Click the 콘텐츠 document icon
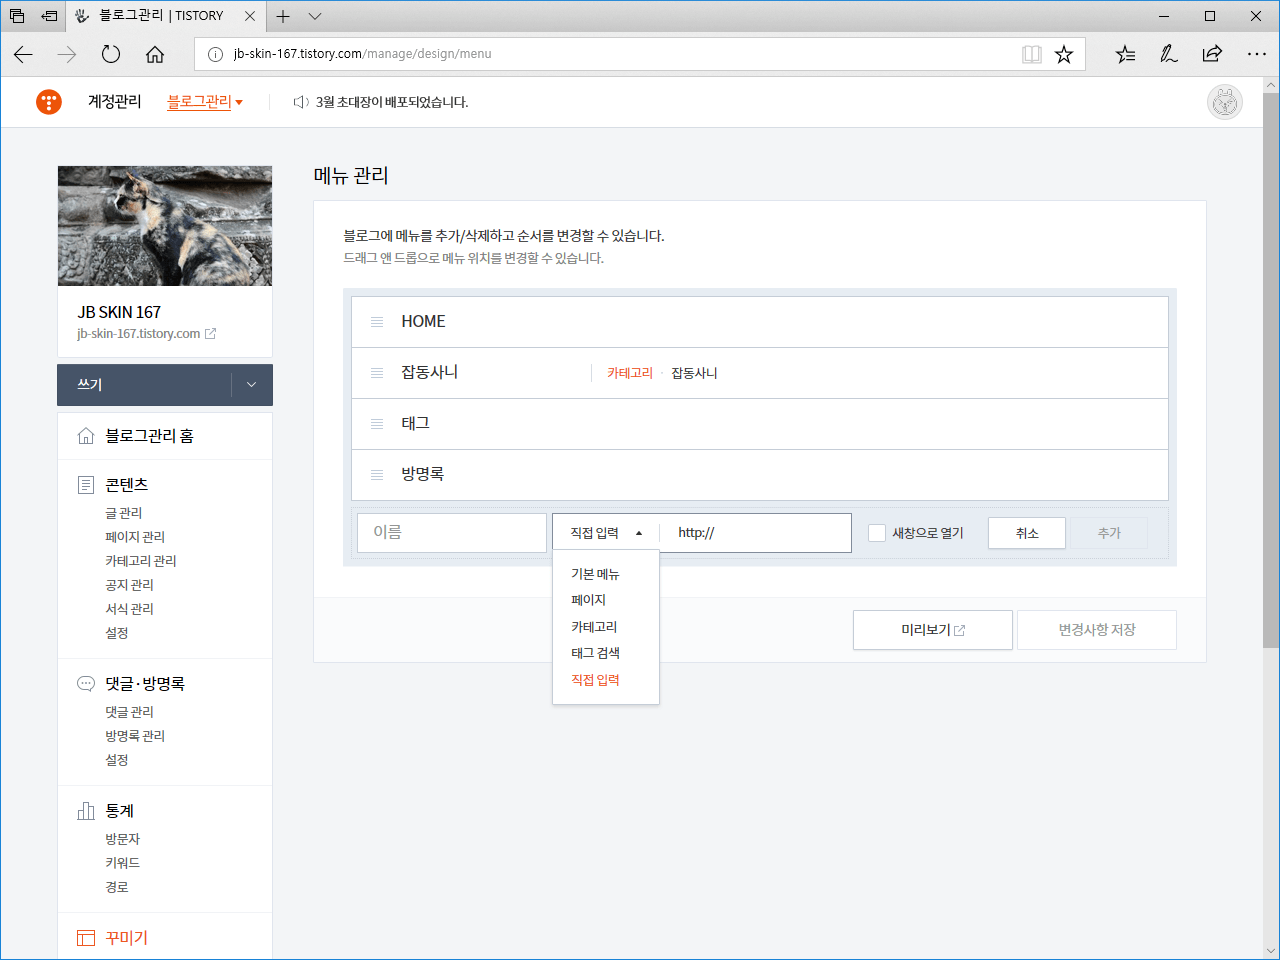The image size is (1280, 960). point(86,485)
